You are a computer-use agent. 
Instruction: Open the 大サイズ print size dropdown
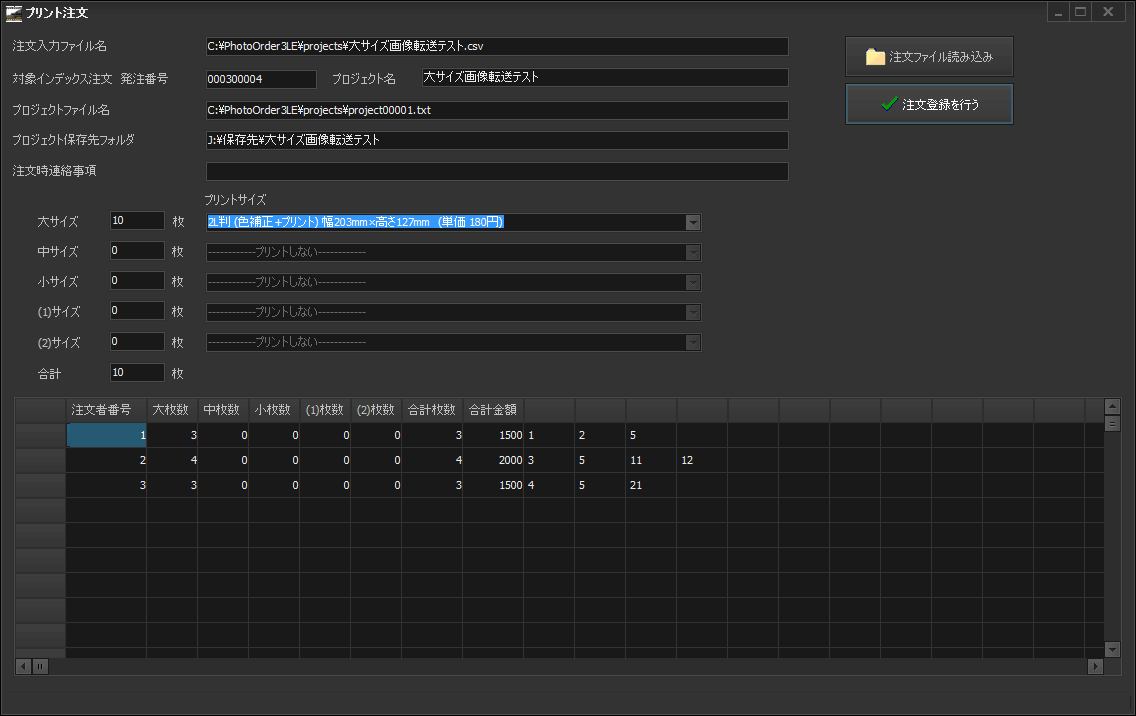[693, 222]
